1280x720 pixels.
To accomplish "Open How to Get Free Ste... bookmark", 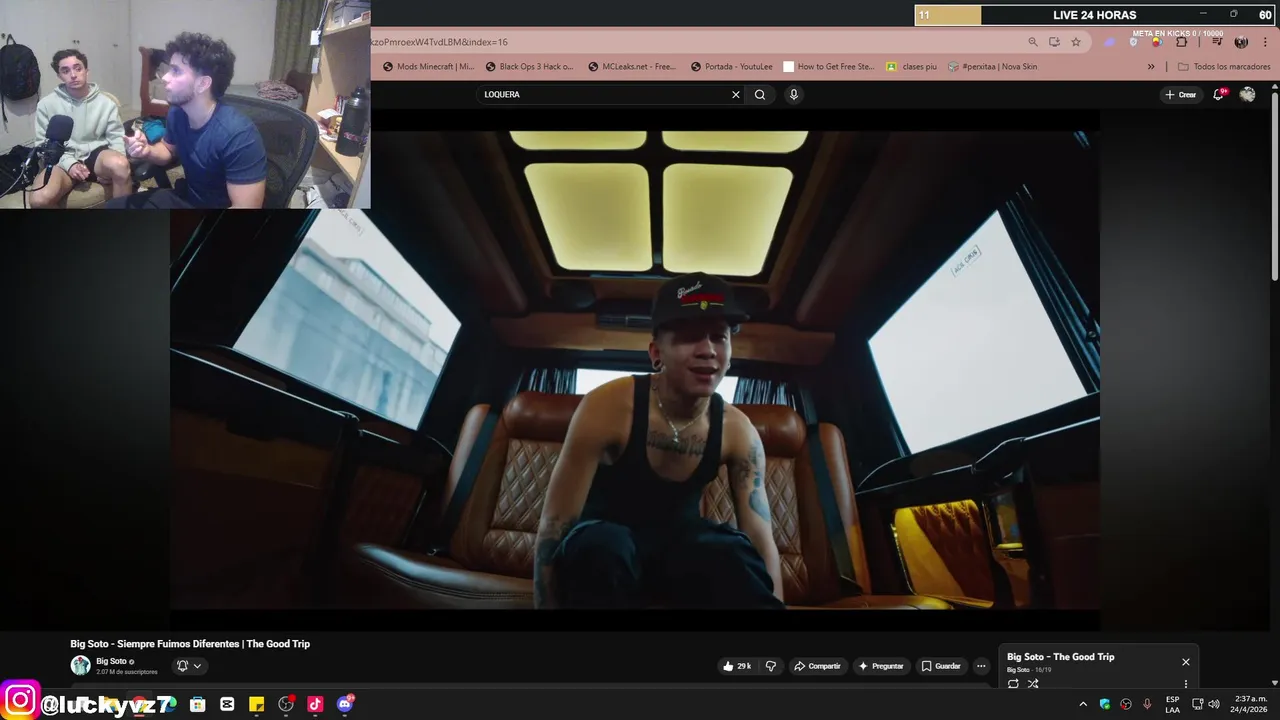I will click(829, 67).
